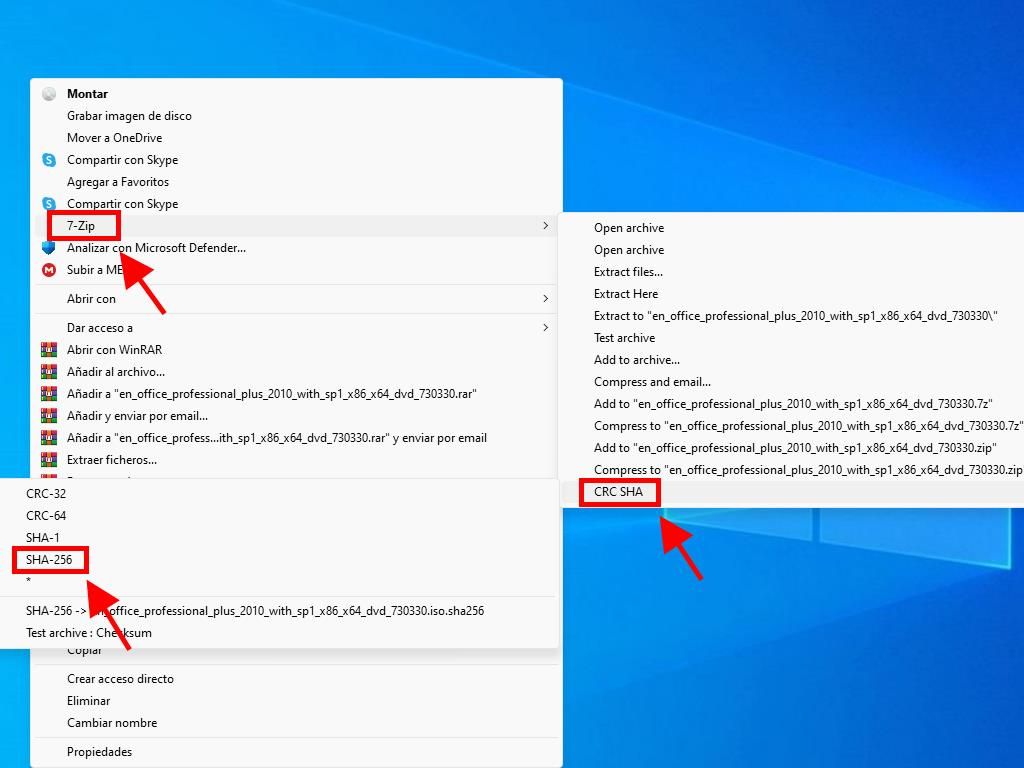Click the Microsoft Defender shield icon
Viewport: 1024px width, 768px height.
(49, 248)
